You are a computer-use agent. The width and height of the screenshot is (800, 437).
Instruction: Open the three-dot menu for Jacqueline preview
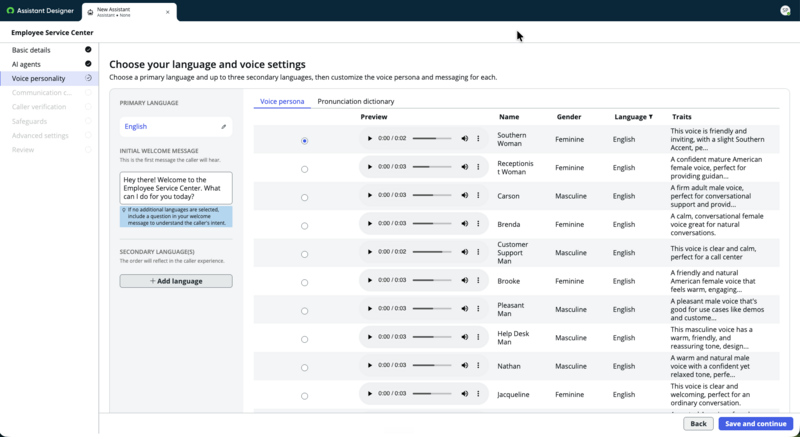pyautogui.click(x=478, y=394)
